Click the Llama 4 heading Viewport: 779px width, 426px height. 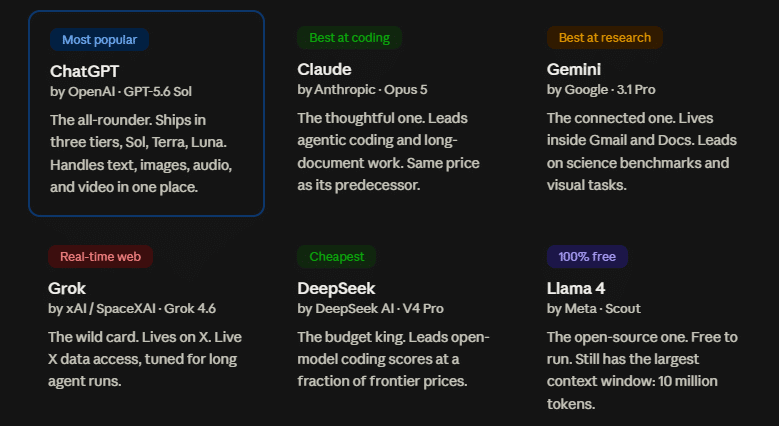pos(576,288)
